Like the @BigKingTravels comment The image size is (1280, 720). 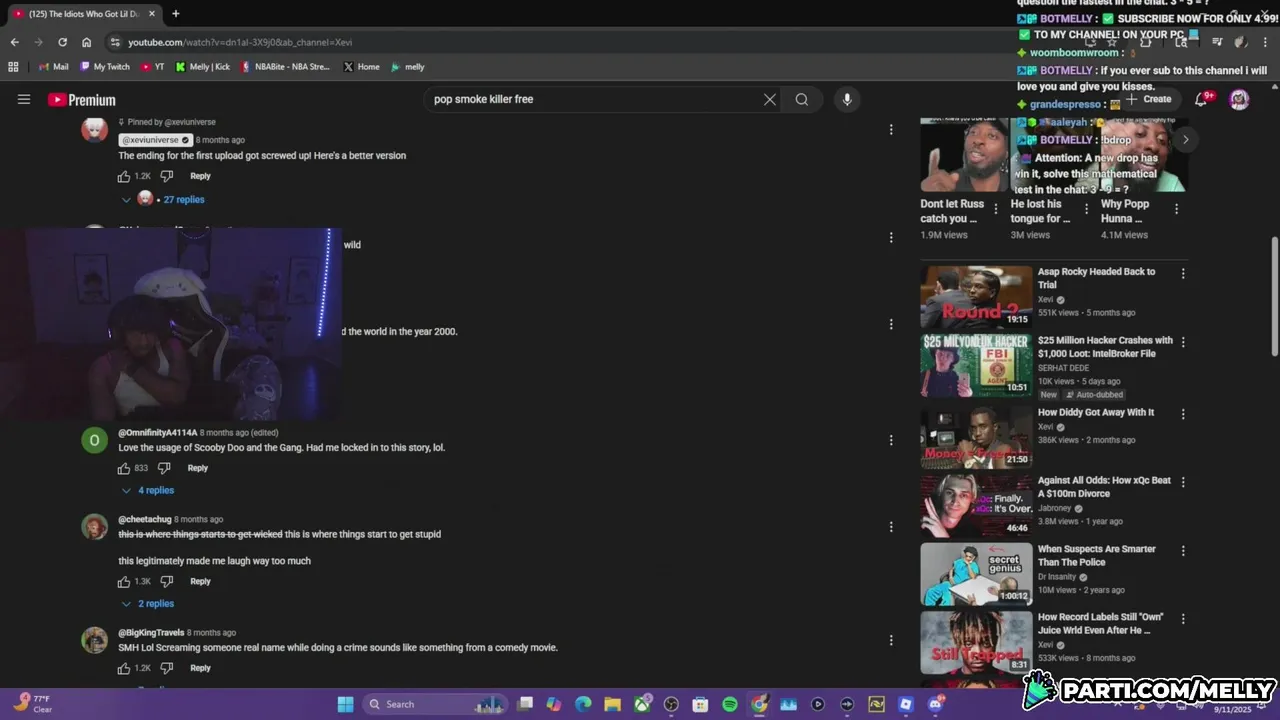coord(124,668)
